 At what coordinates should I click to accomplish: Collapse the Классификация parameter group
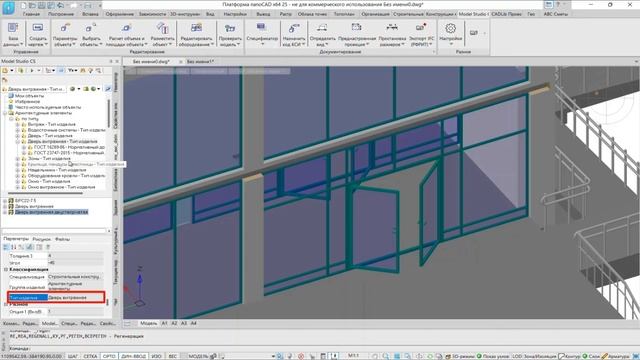pos(6,269)
